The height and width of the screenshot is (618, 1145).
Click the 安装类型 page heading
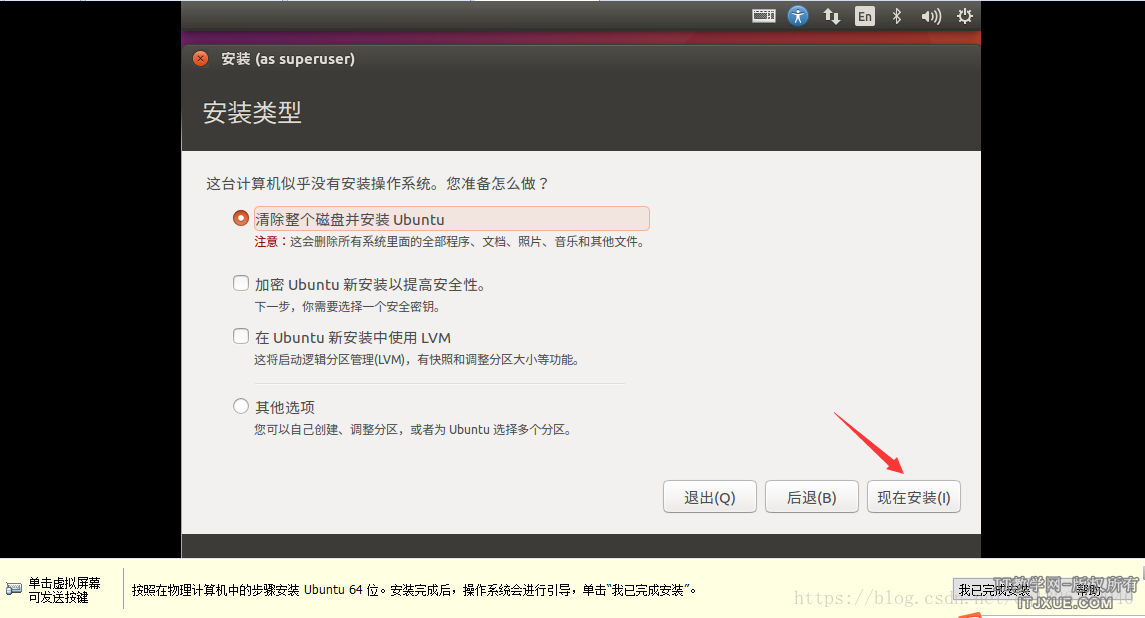click(252, 112)
